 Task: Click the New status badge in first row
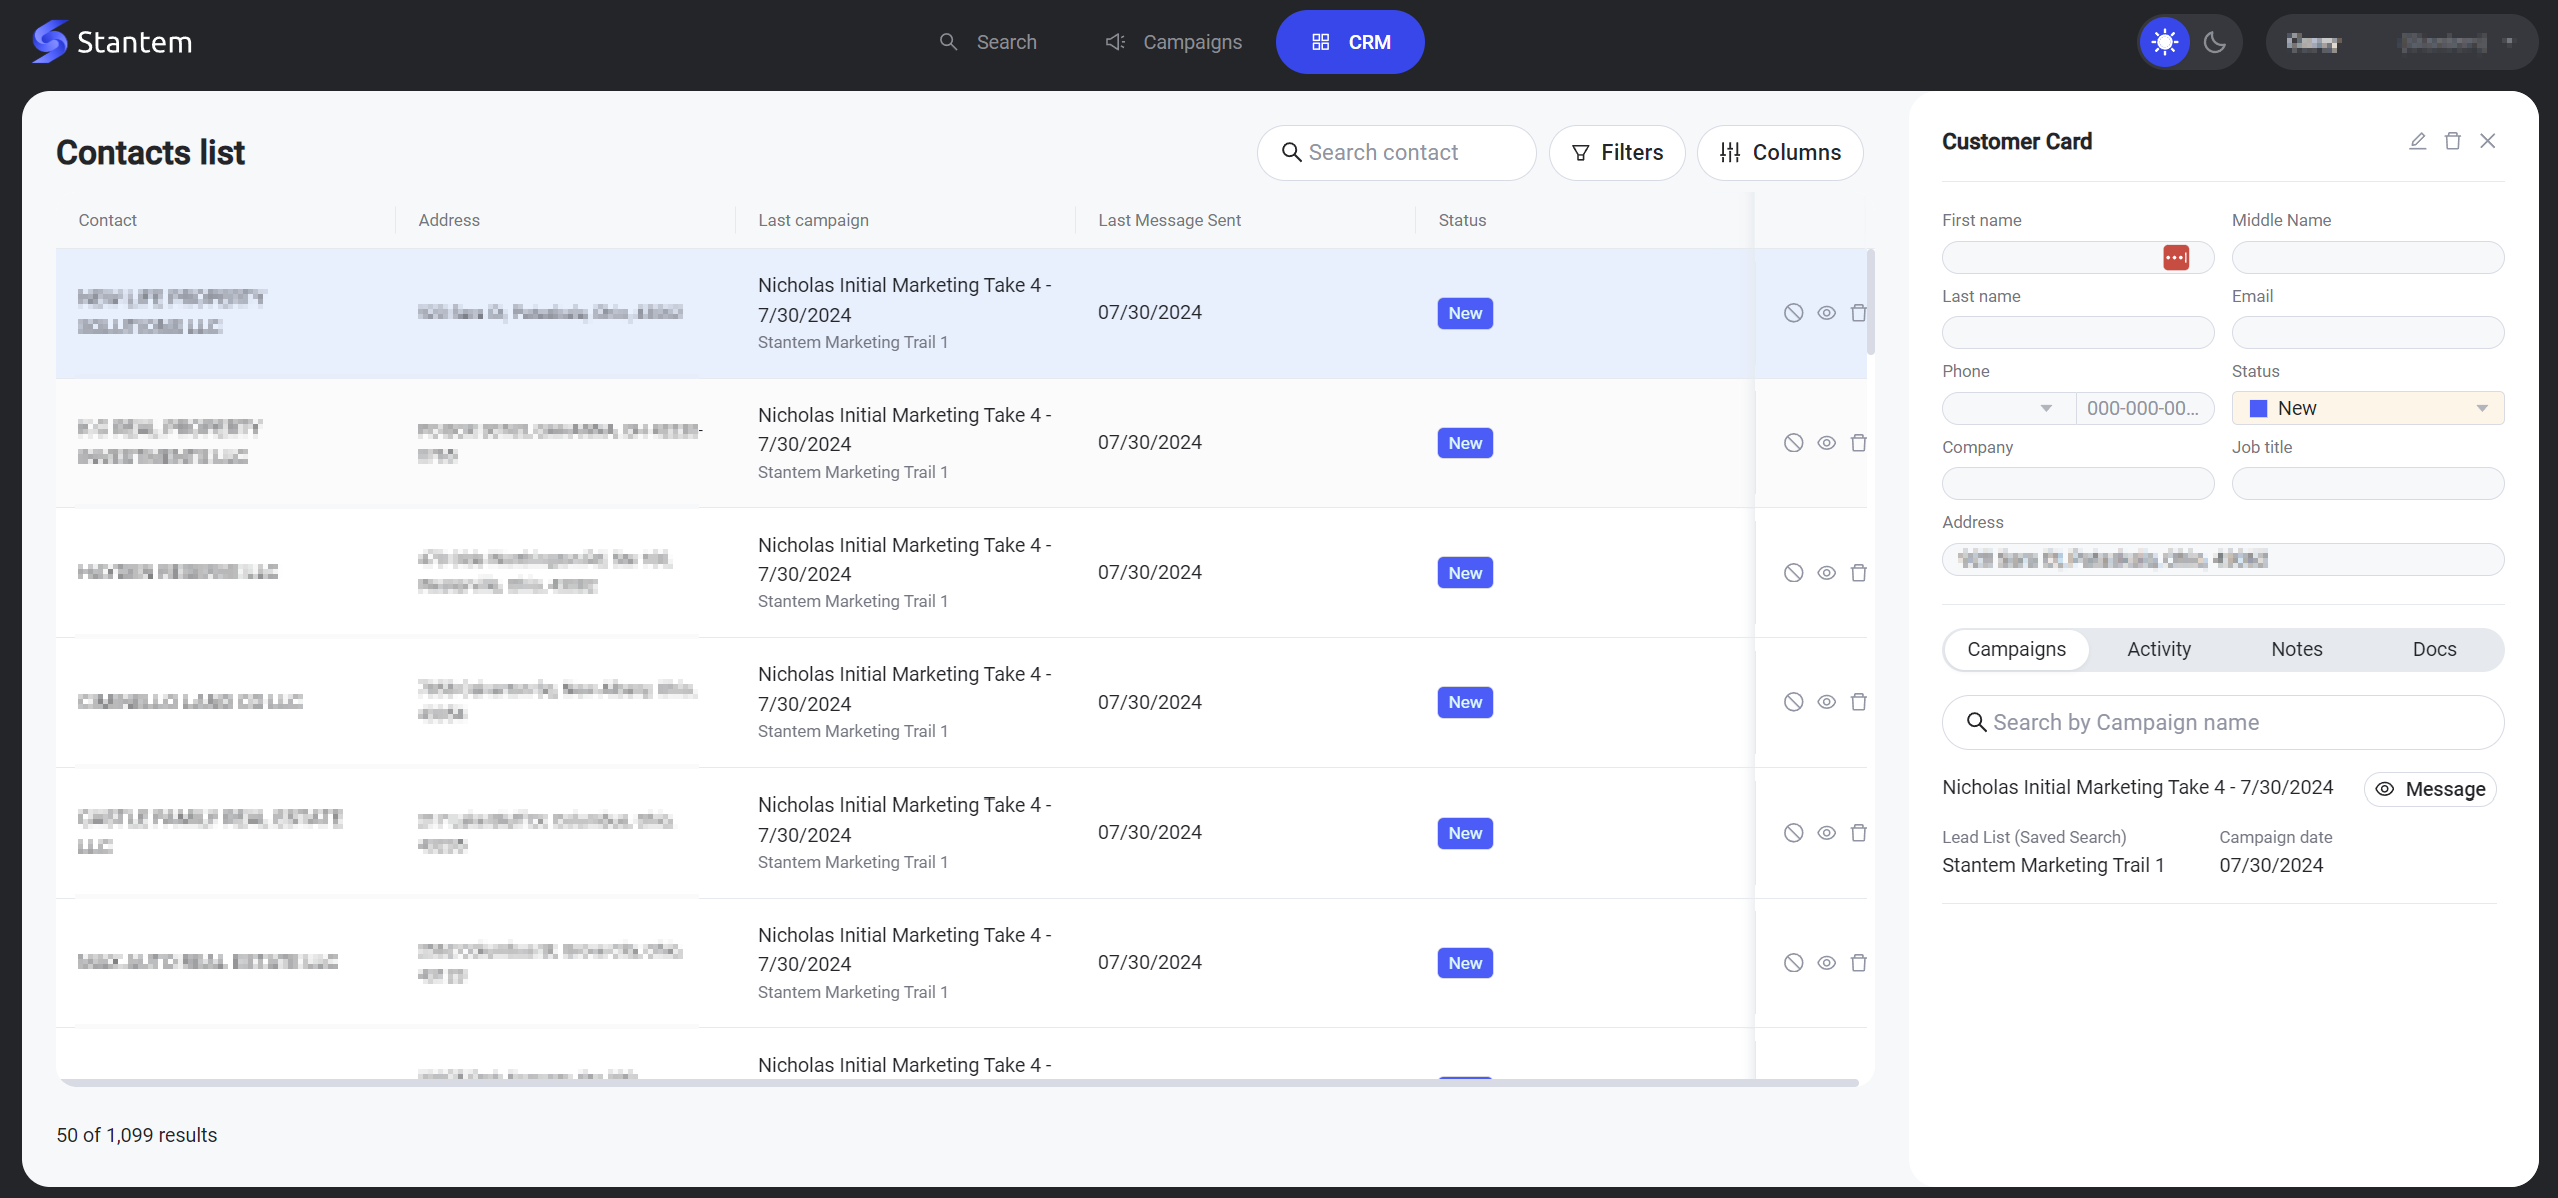(1465, 313)
